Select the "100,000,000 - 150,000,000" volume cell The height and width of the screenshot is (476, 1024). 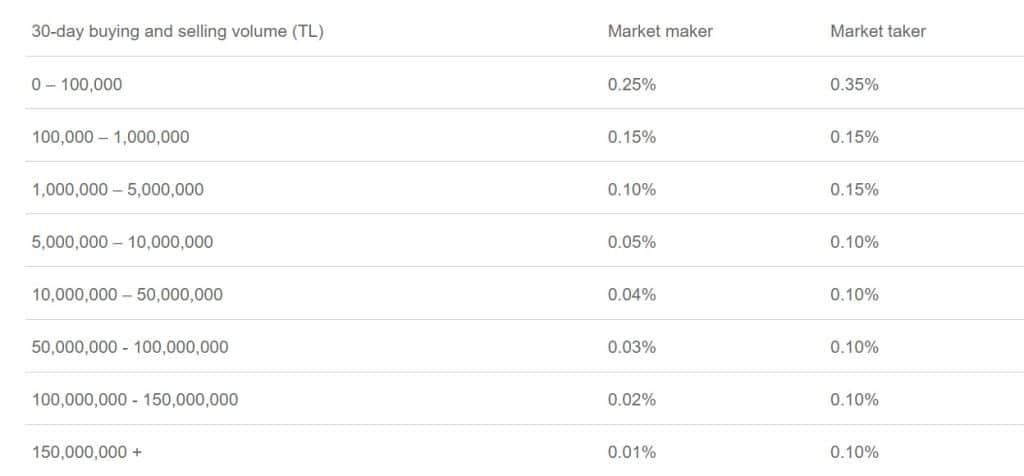135,400
